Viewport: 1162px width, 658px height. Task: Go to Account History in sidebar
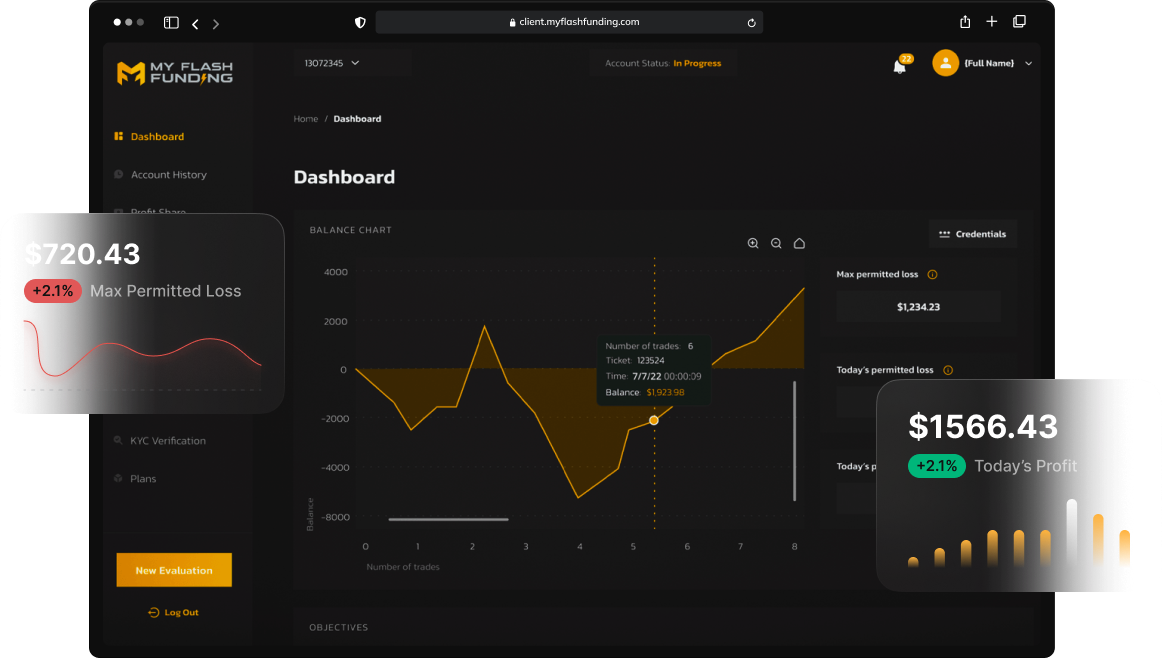pyautogui.click(x=168, y=175)
